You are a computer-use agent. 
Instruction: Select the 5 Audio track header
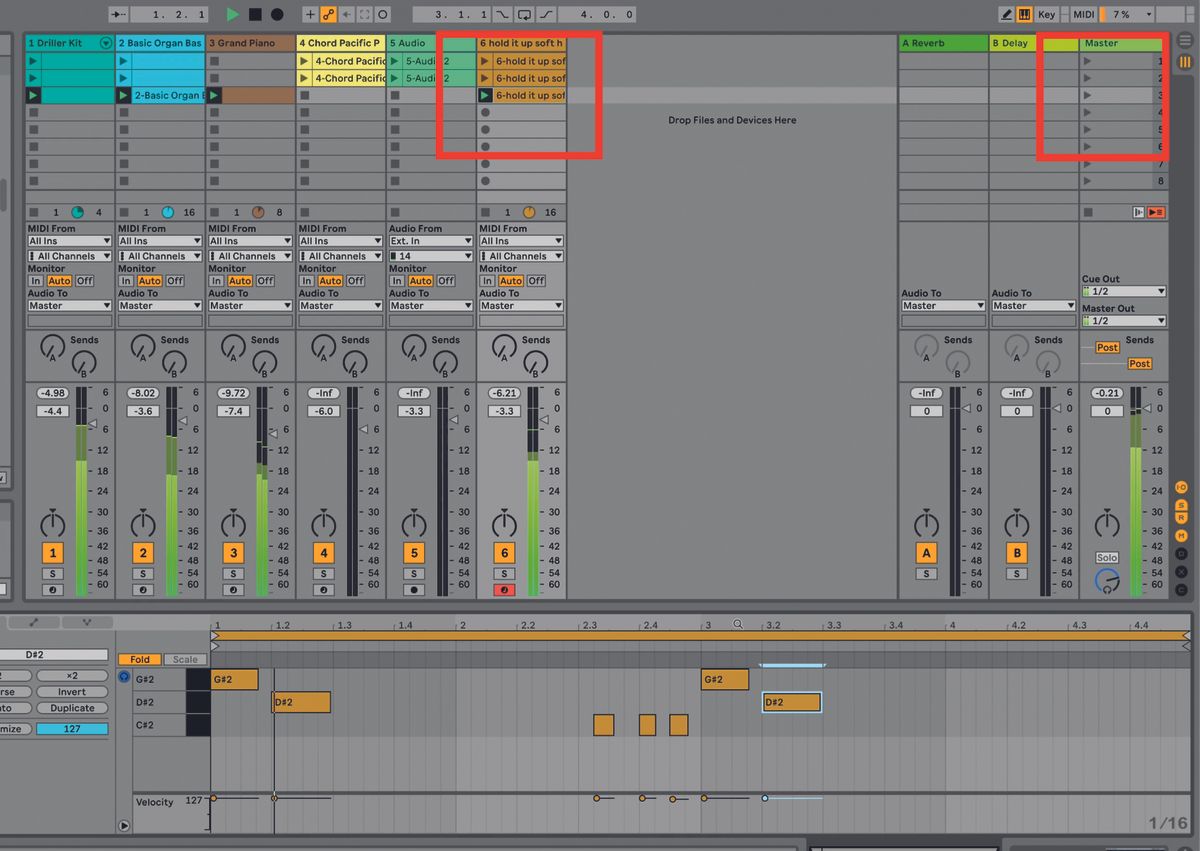click(x=431, y=43)
